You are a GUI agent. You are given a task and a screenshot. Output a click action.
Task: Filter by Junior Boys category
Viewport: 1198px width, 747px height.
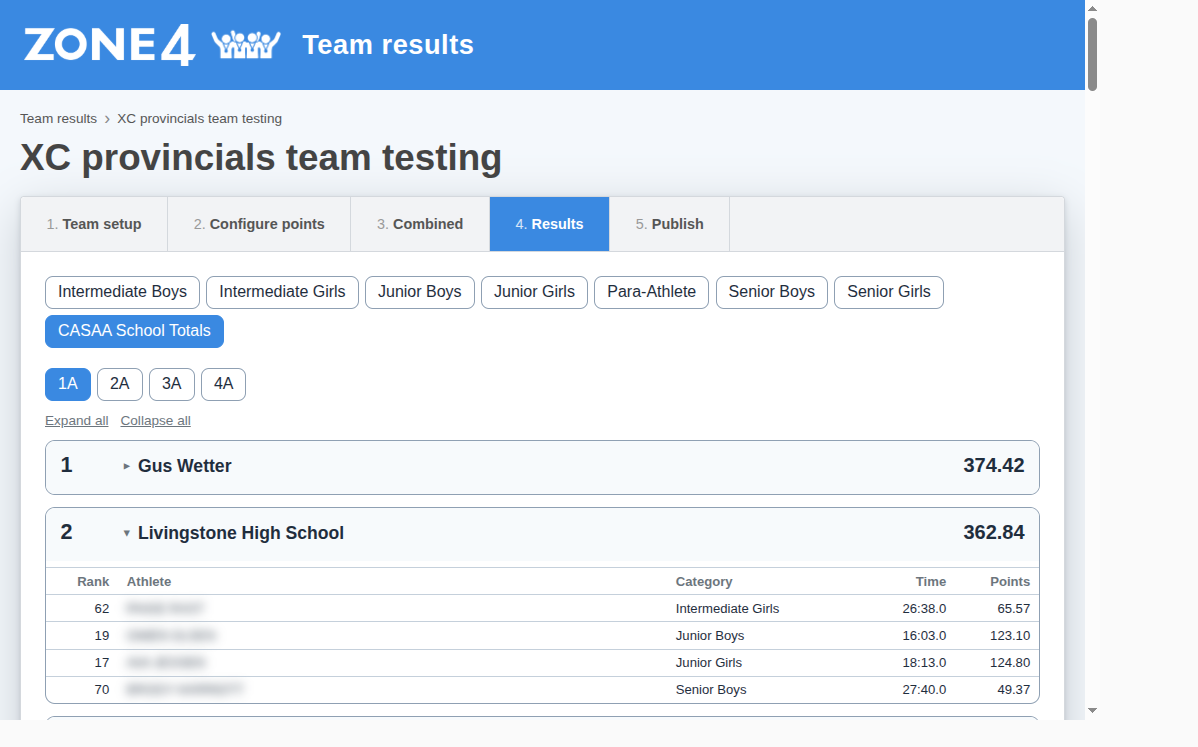419,292
